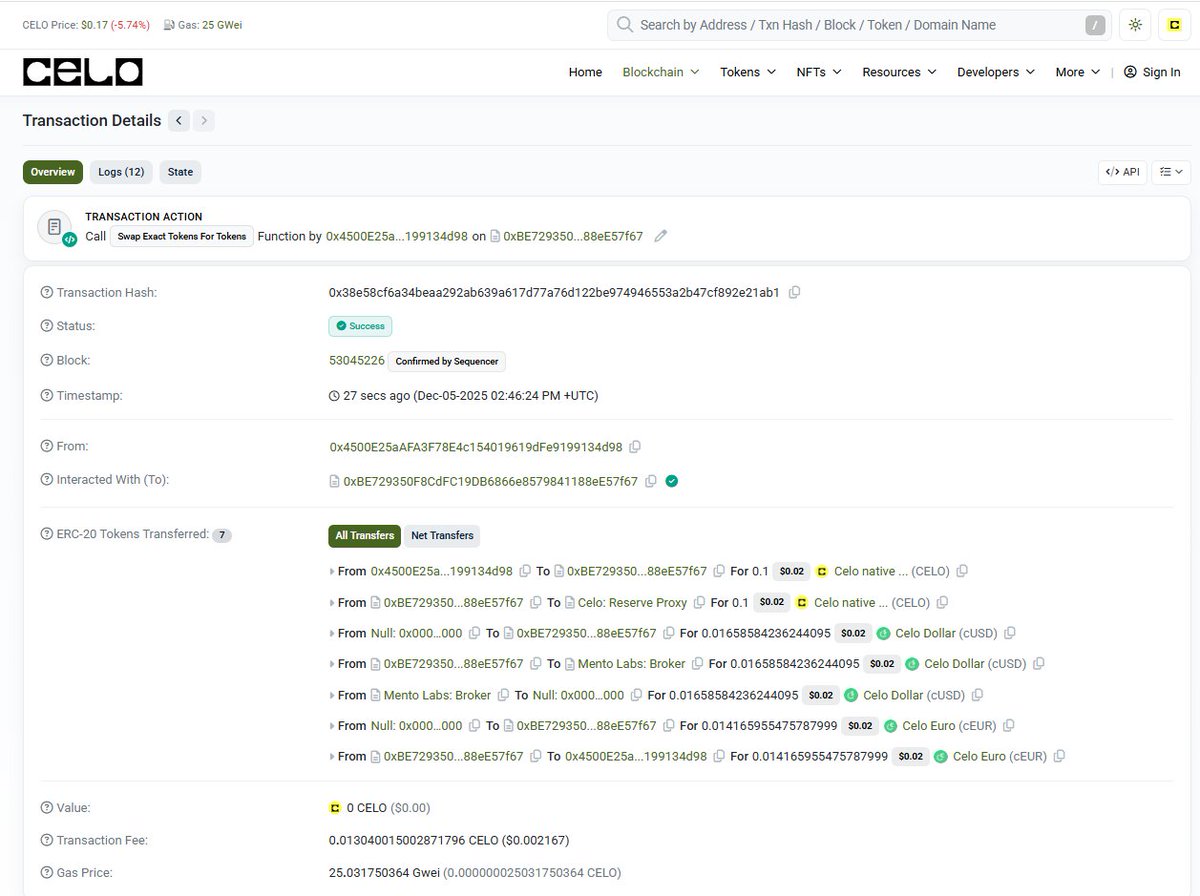Viewport: 1200px width, 896px height.
Task: Select the All Transfers view
Action: [364, 535]
